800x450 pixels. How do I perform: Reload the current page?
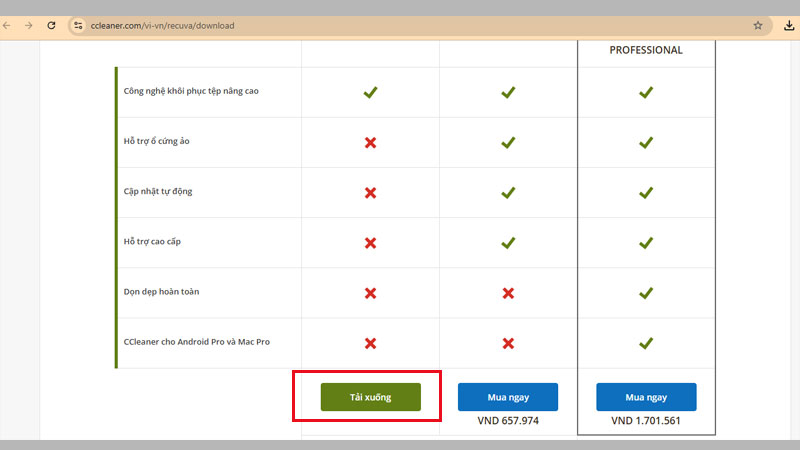click(51, 25)
